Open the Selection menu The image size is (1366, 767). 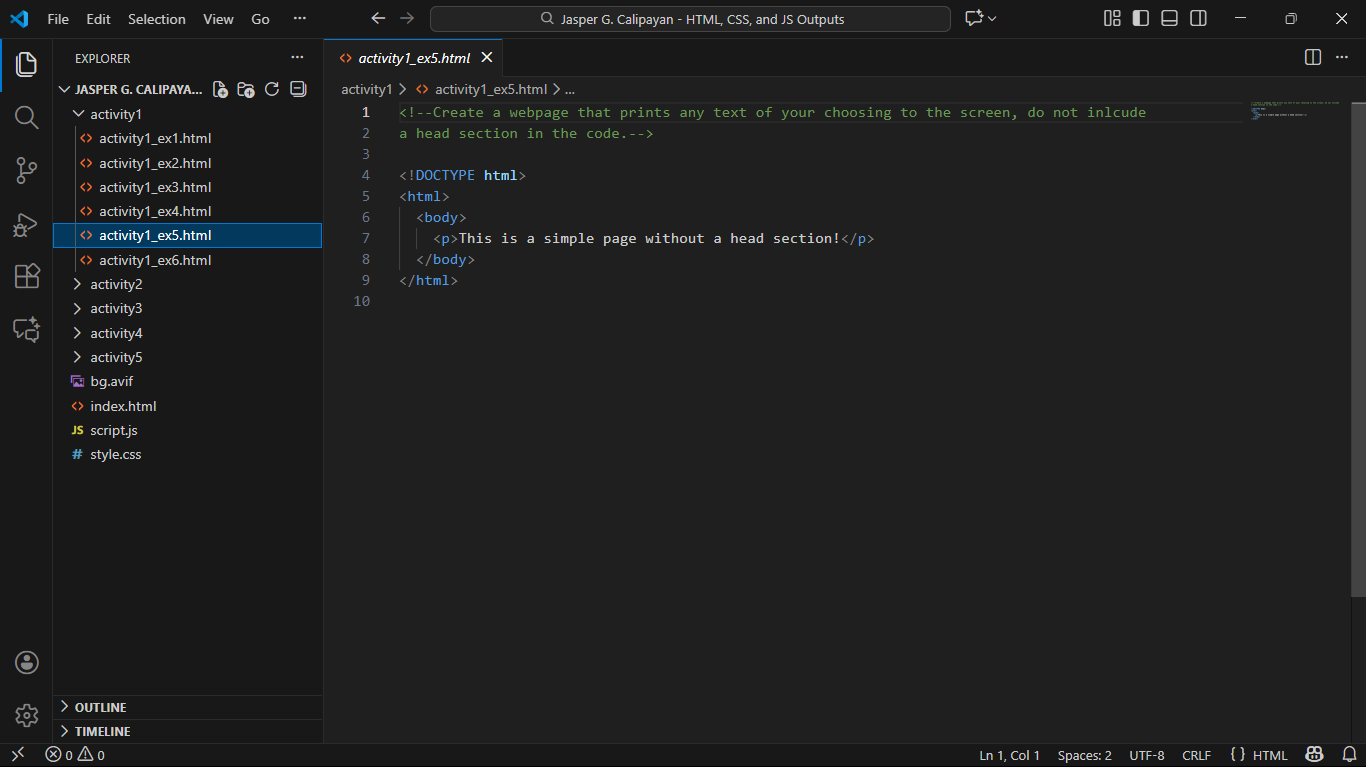[x=156, y=19]
